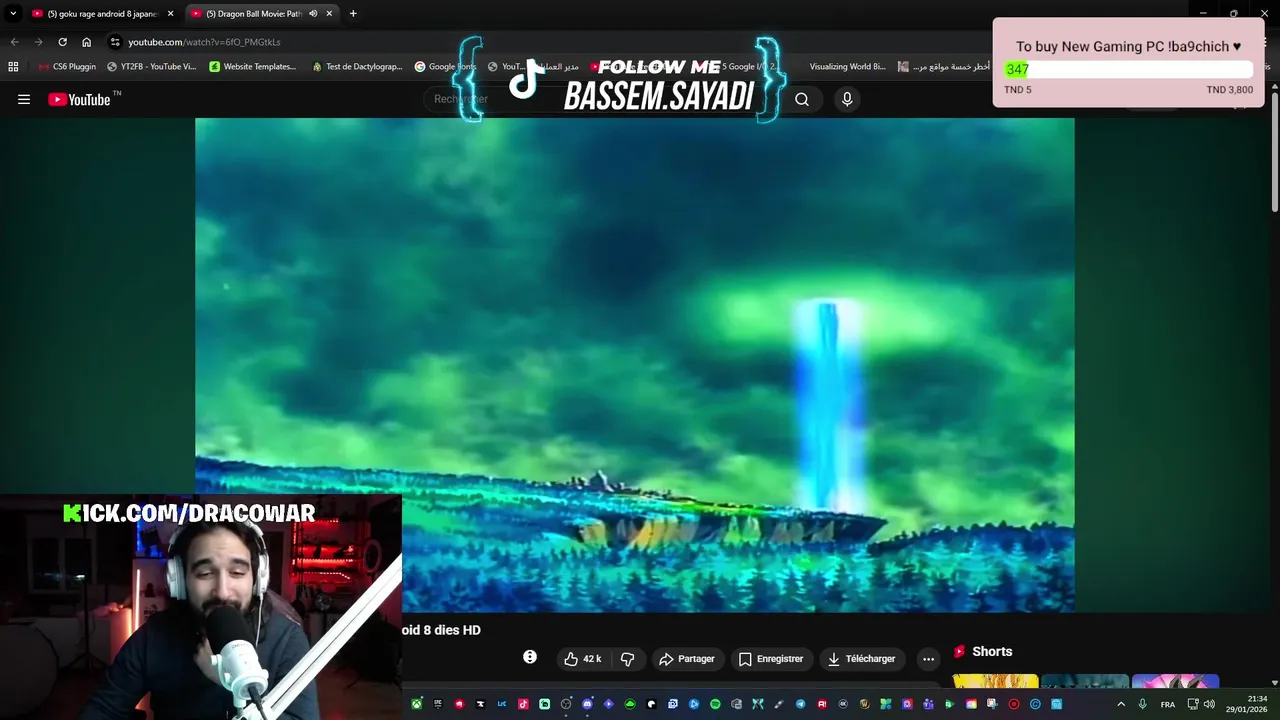Open the Visualizing World Bi... bookmark
This screenshot has width=1280, height=720.
(x=847, y=67)
